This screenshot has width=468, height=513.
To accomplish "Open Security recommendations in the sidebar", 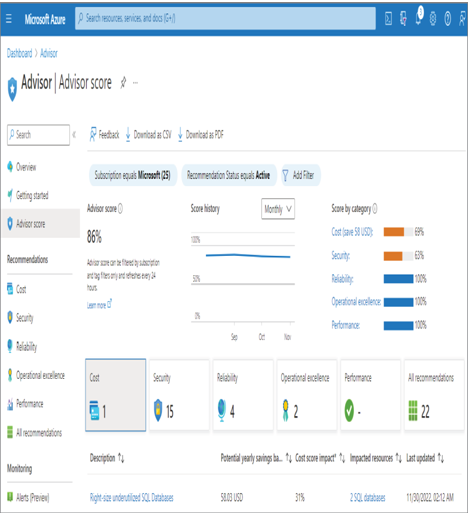I will click(20, 318).
